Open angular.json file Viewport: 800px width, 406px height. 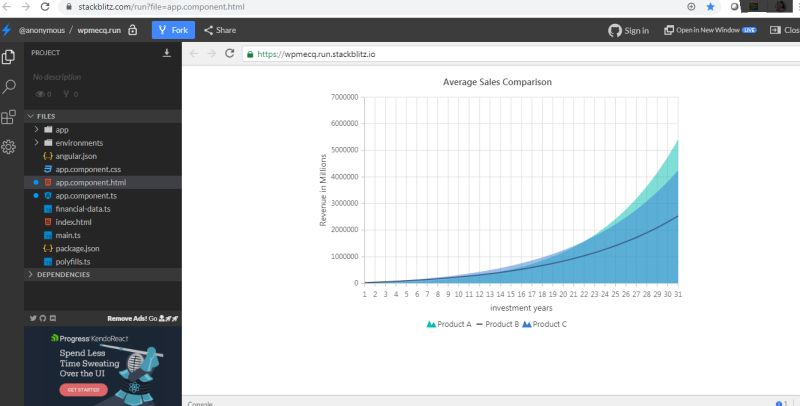tap(103, 156)
